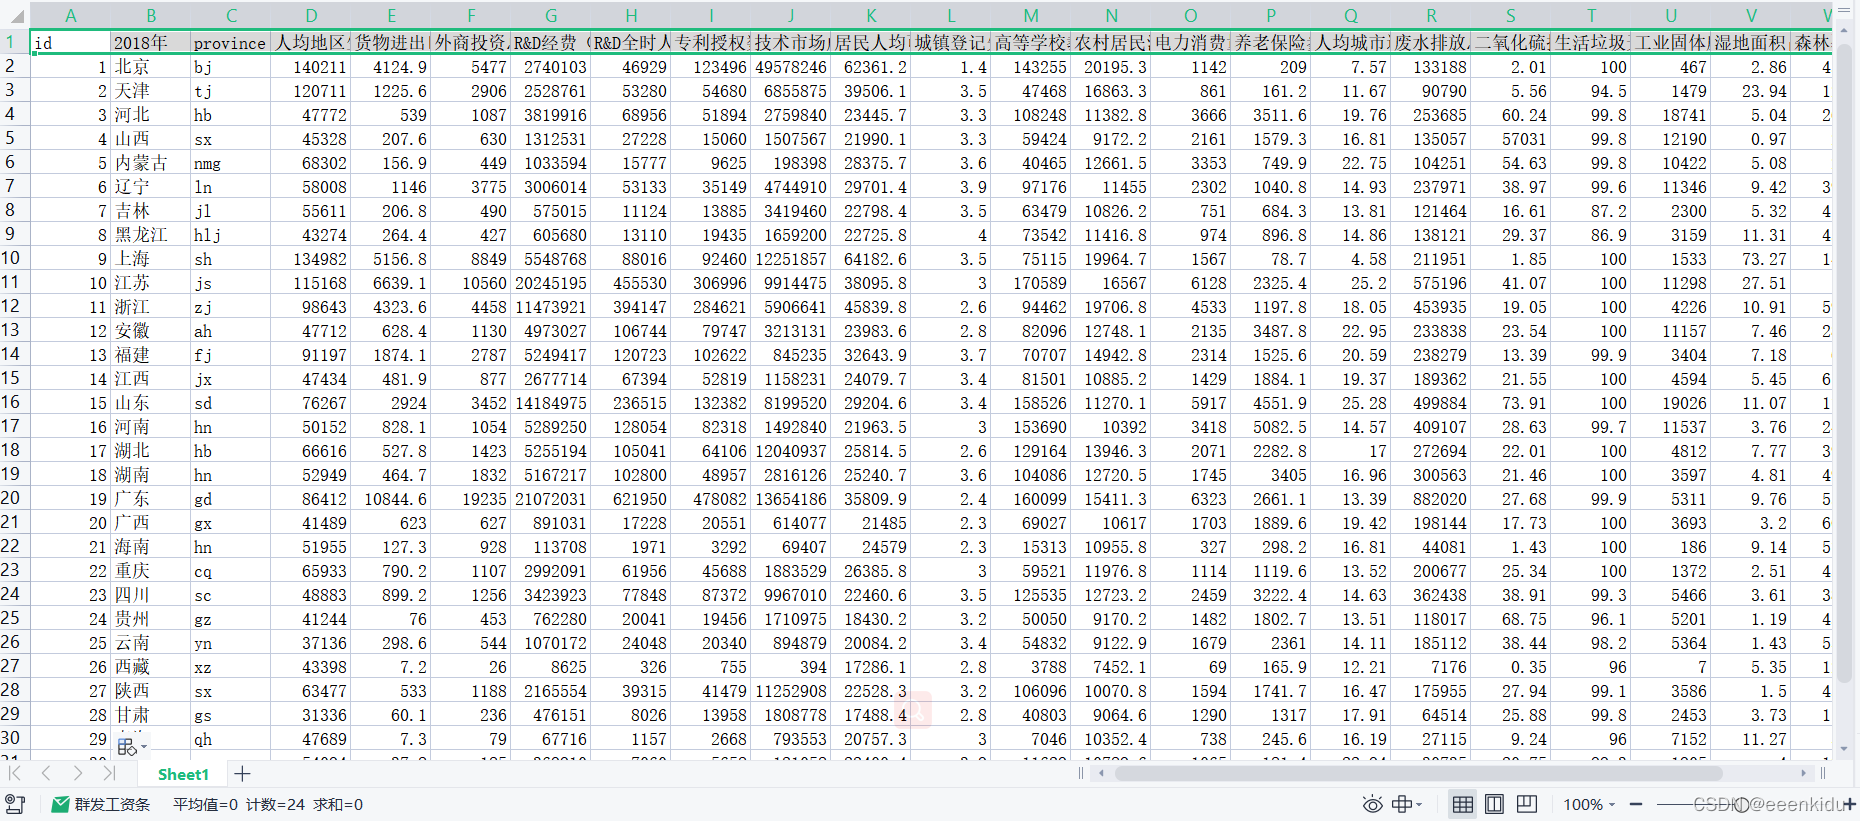
Task: Open the 100% zoom level dropdown
Action: pos(1589,804)
